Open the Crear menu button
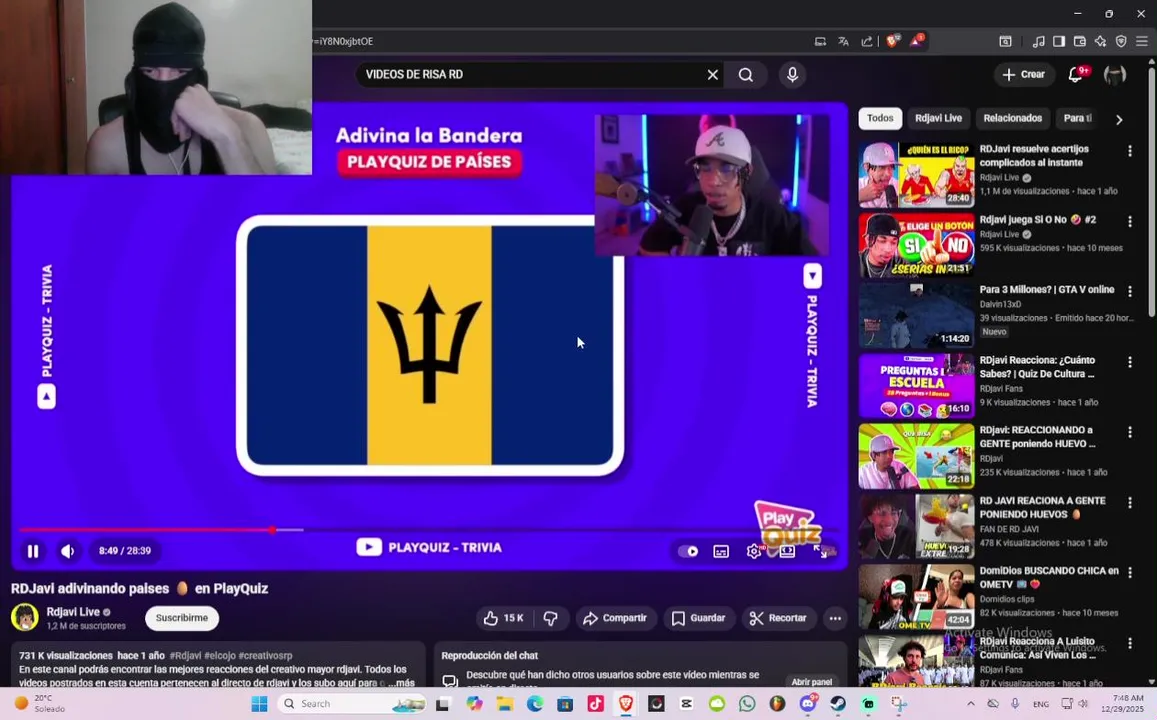 tap(1023, 75)
